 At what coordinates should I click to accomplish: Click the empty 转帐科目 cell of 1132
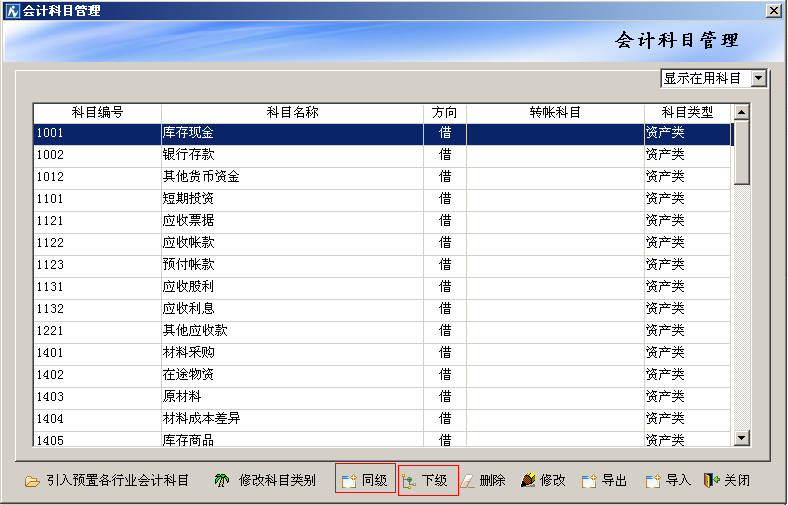pos(555,309)
